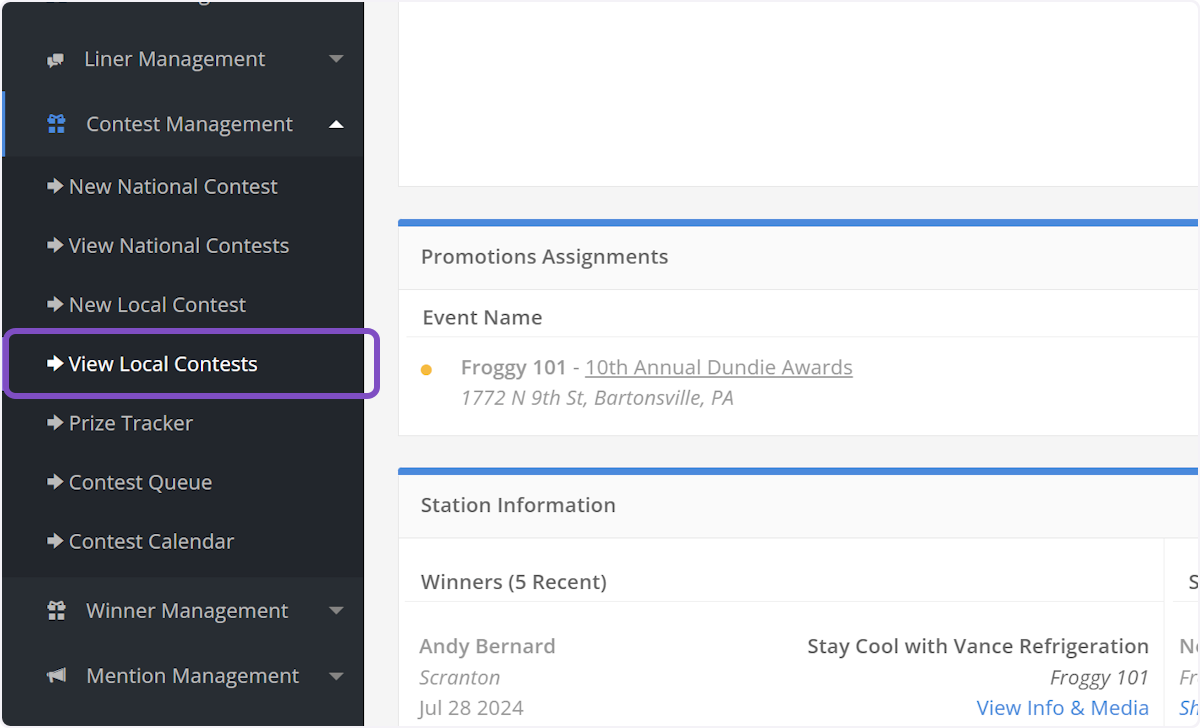Collapse the Contest Management section arrow
Viewport: 1200px width, 728px height.
click(x=336, y=124)
